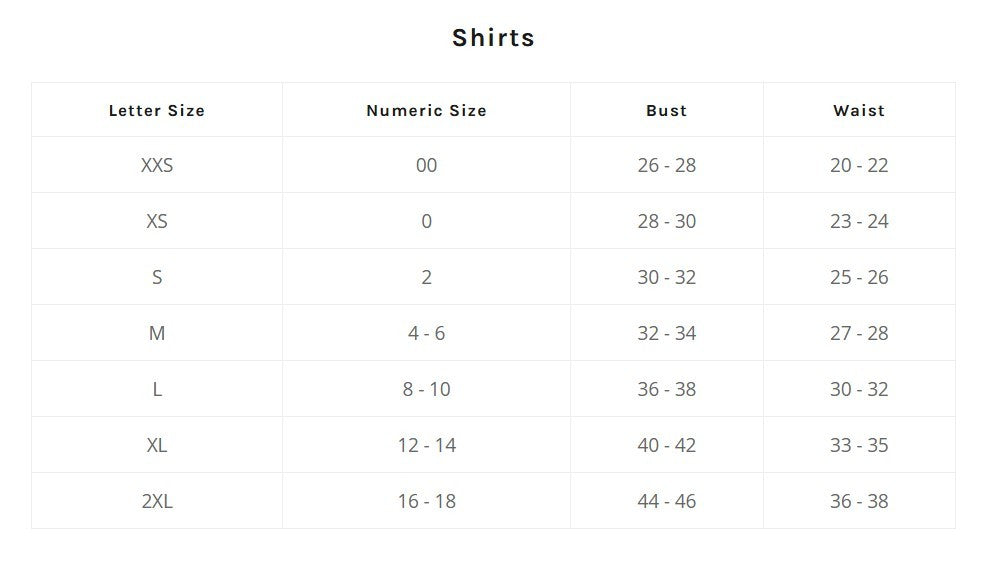Select bust measurement 44 - 46
Image resolution: width=988 pixels, height=566 pixels.
click(666, 501)
